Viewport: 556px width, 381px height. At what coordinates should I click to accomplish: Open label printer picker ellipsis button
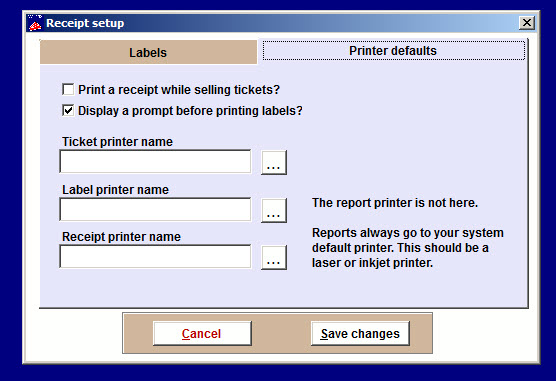click(274, 210)
